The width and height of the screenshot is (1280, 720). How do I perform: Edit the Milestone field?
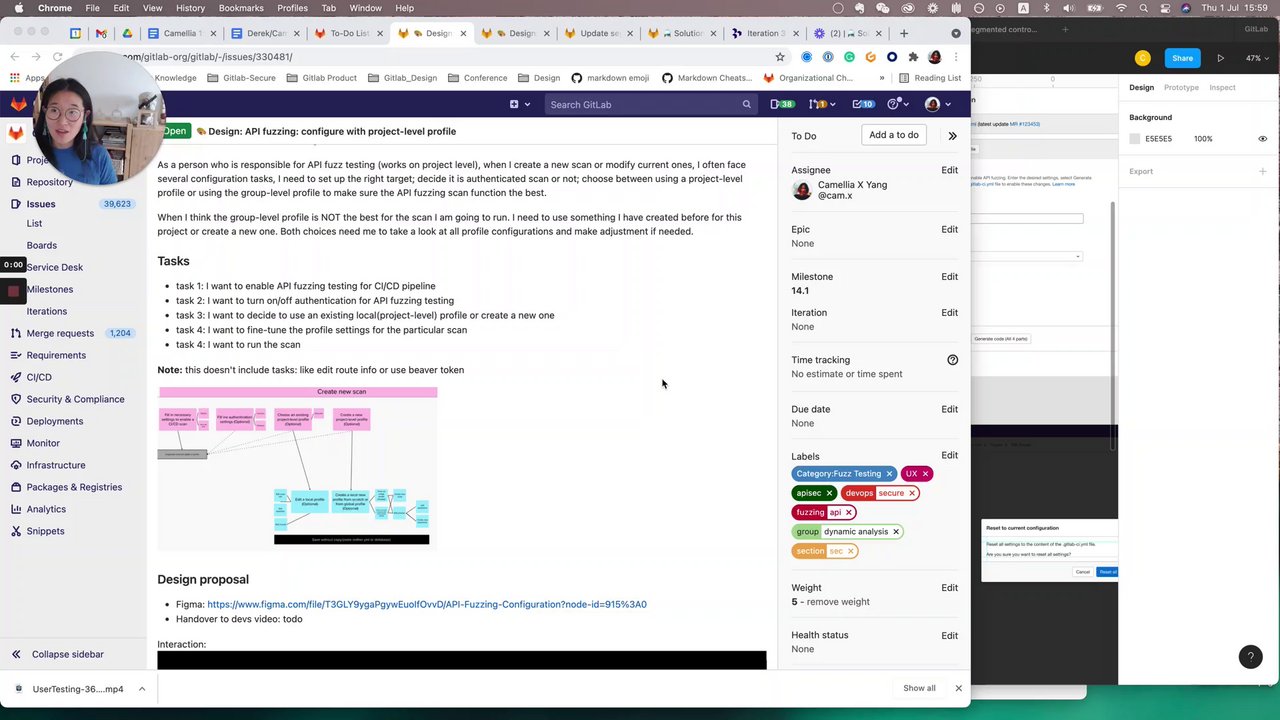[949, 277]
